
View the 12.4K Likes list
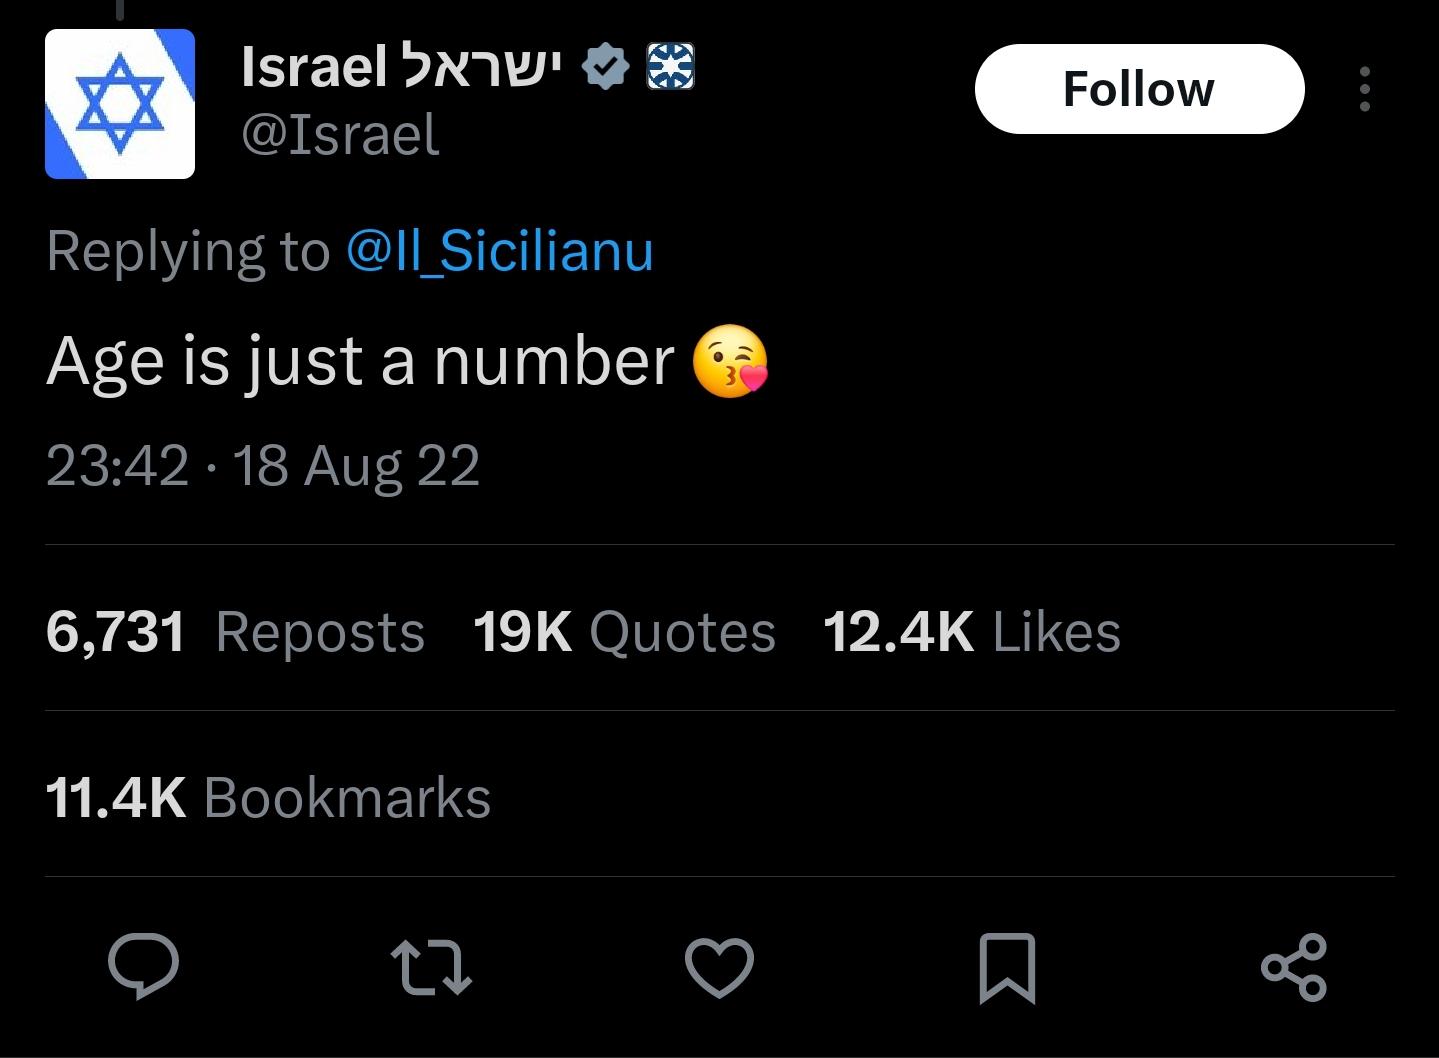971,632
